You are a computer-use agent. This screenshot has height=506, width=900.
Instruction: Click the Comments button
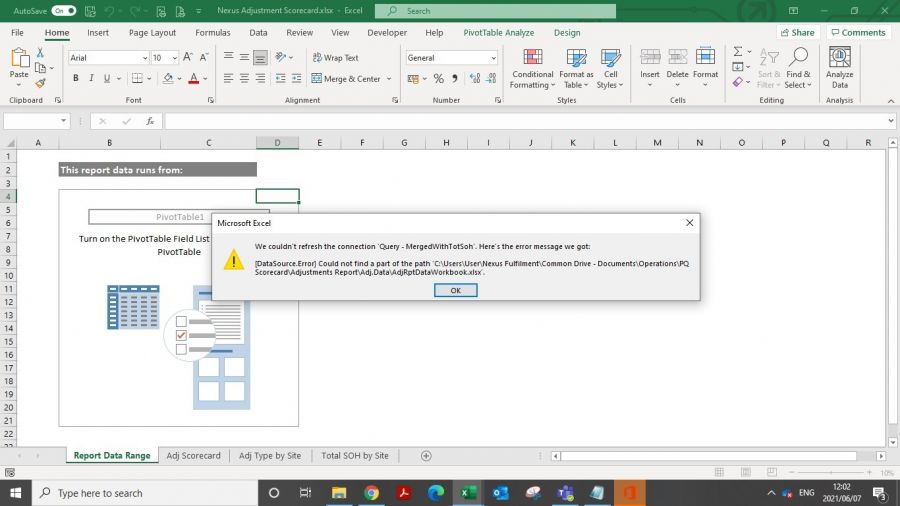click(x=858, y=33)
